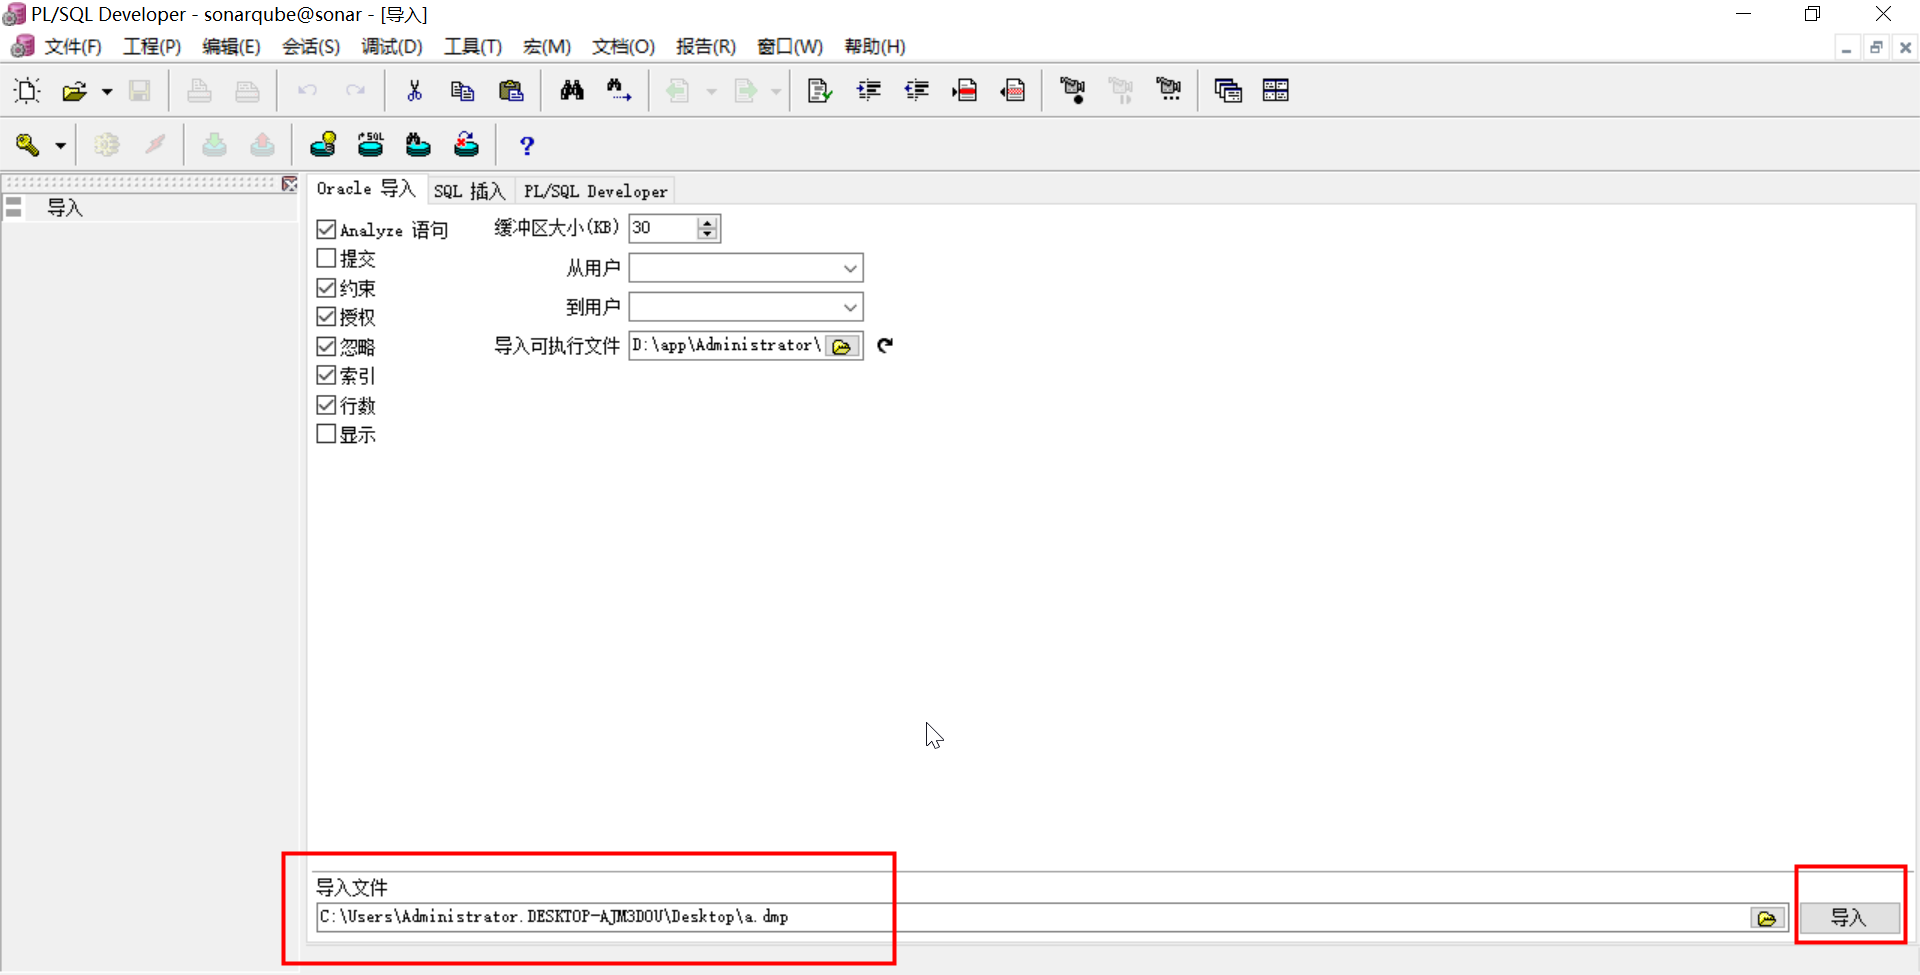Open the 会话(S) menu
Image resolution: width=1920 pixels, height=975 pixels.
[311, 47]
